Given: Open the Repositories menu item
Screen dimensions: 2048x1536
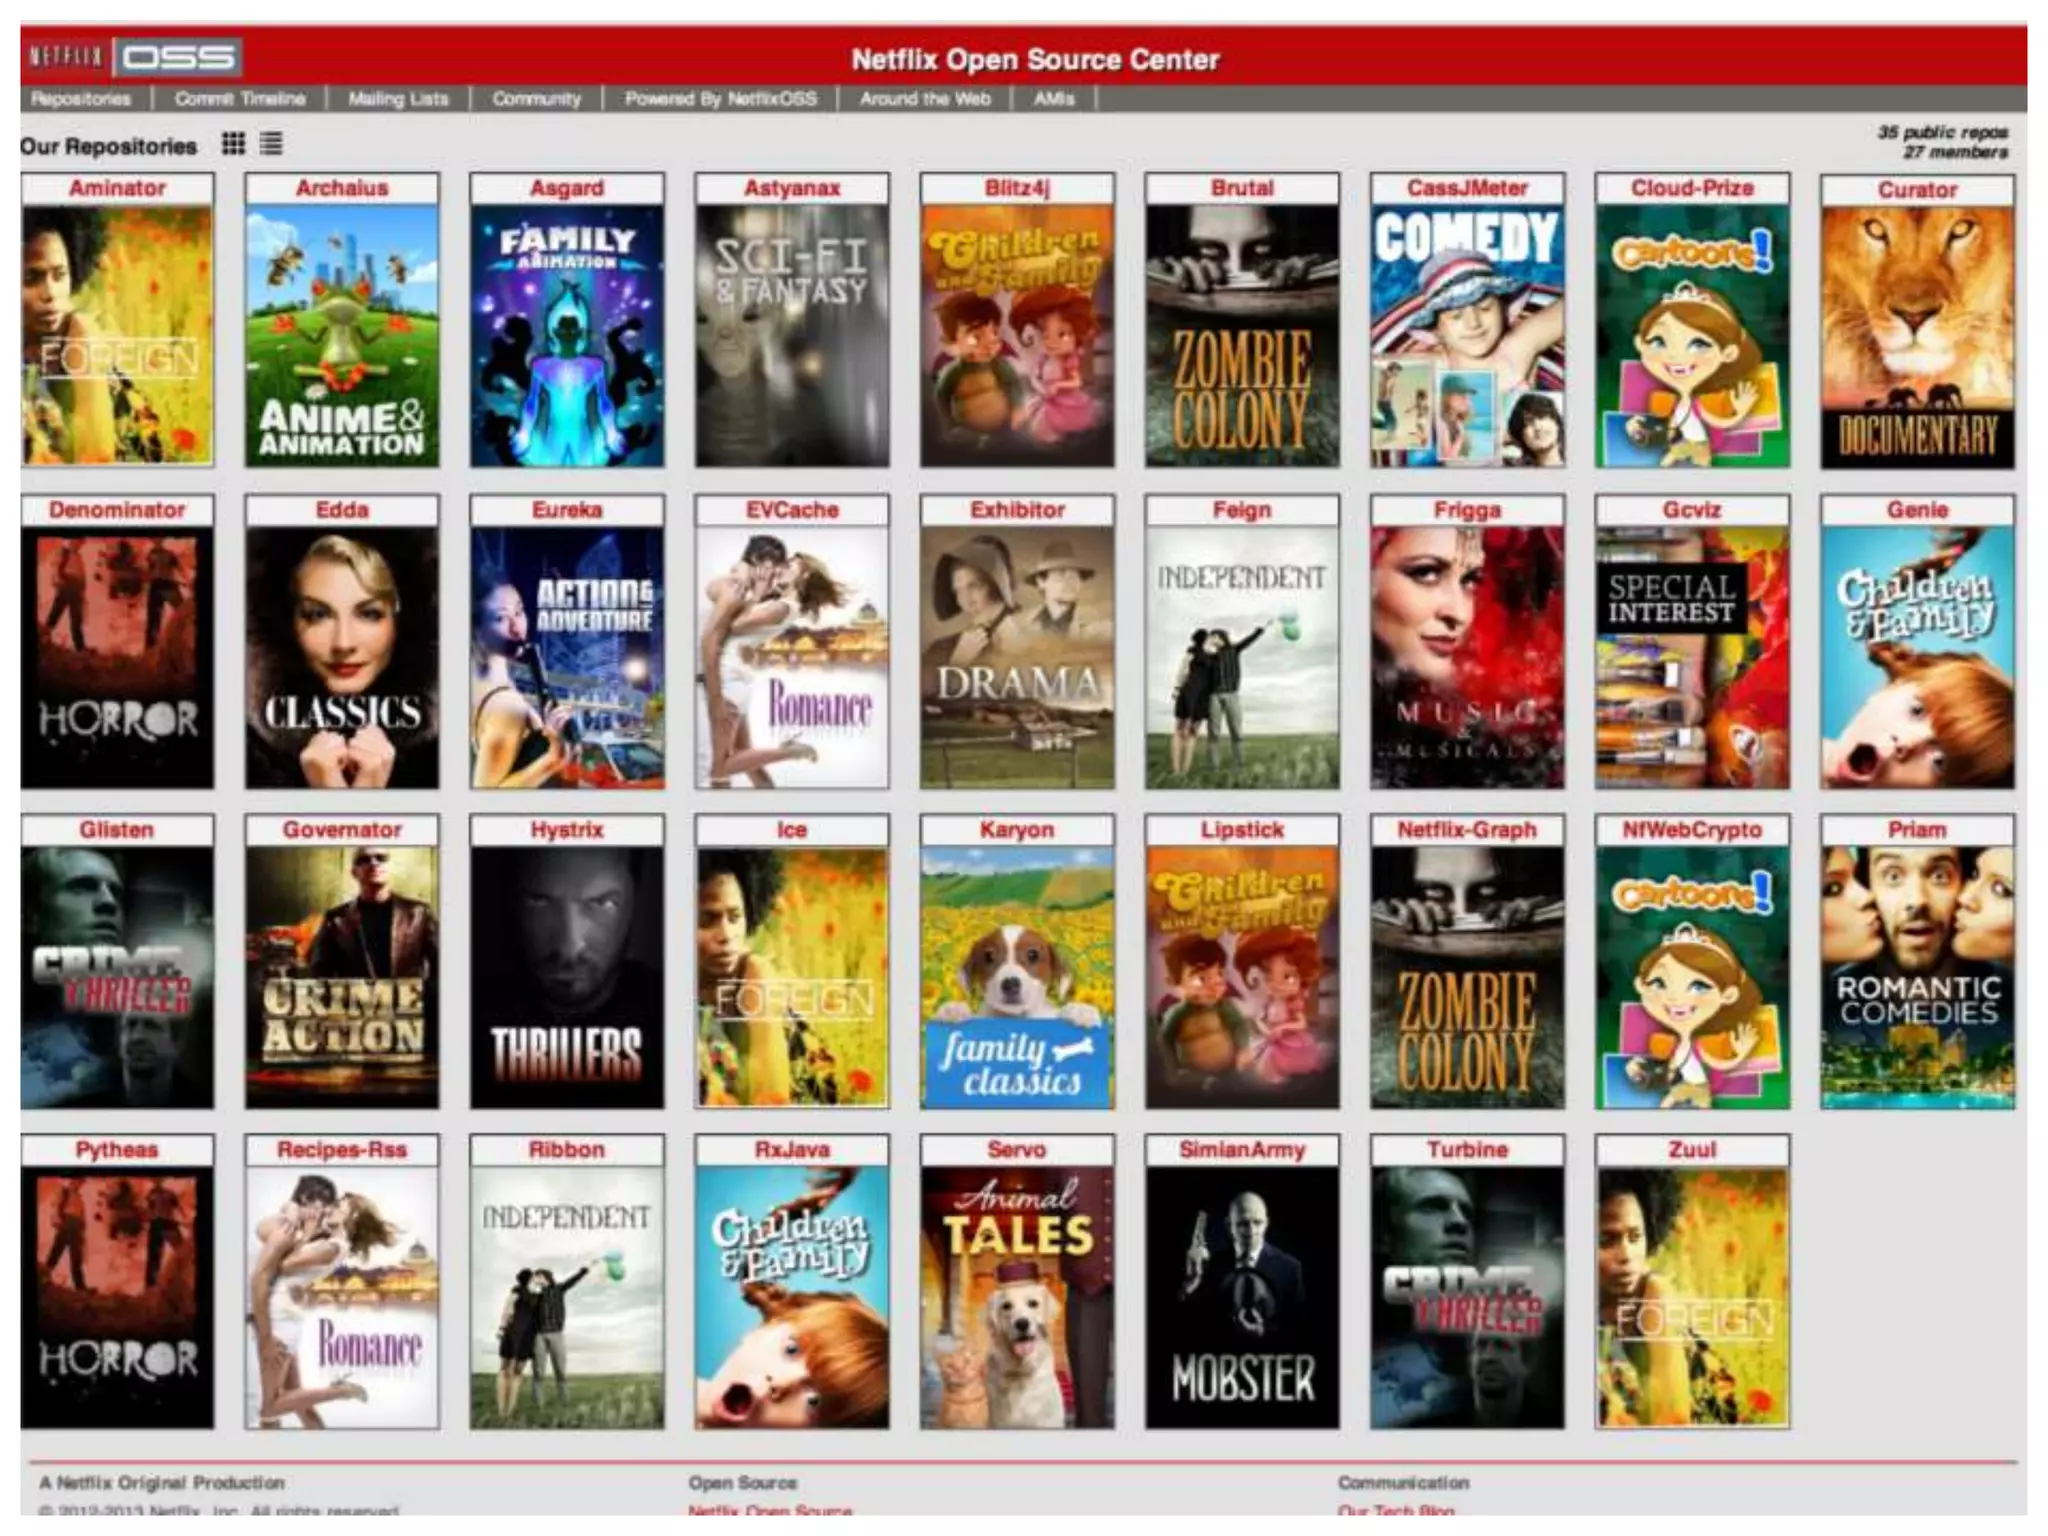Looking at the screenshot, I should tap(81, 99).
